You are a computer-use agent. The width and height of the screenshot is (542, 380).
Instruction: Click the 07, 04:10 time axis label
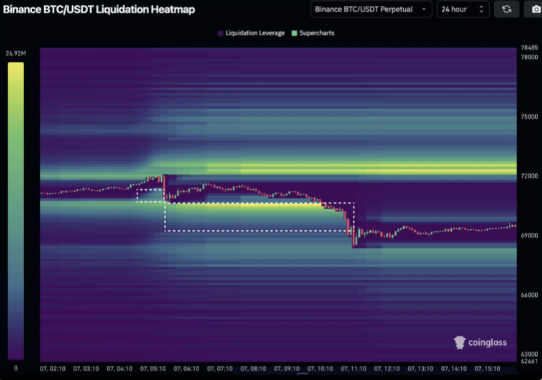120,369
